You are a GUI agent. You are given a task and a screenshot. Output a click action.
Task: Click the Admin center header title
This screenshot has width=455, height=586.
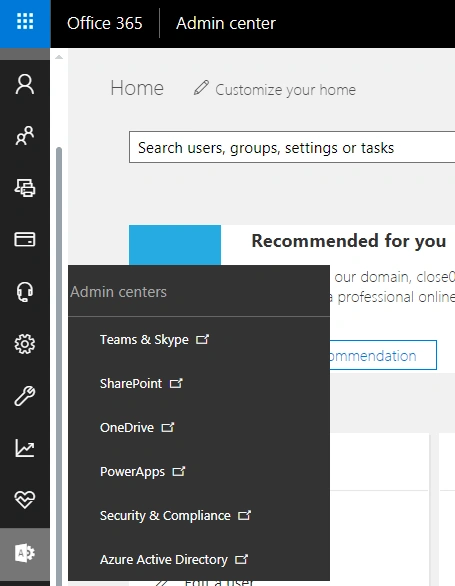click(x=226, y=23)
